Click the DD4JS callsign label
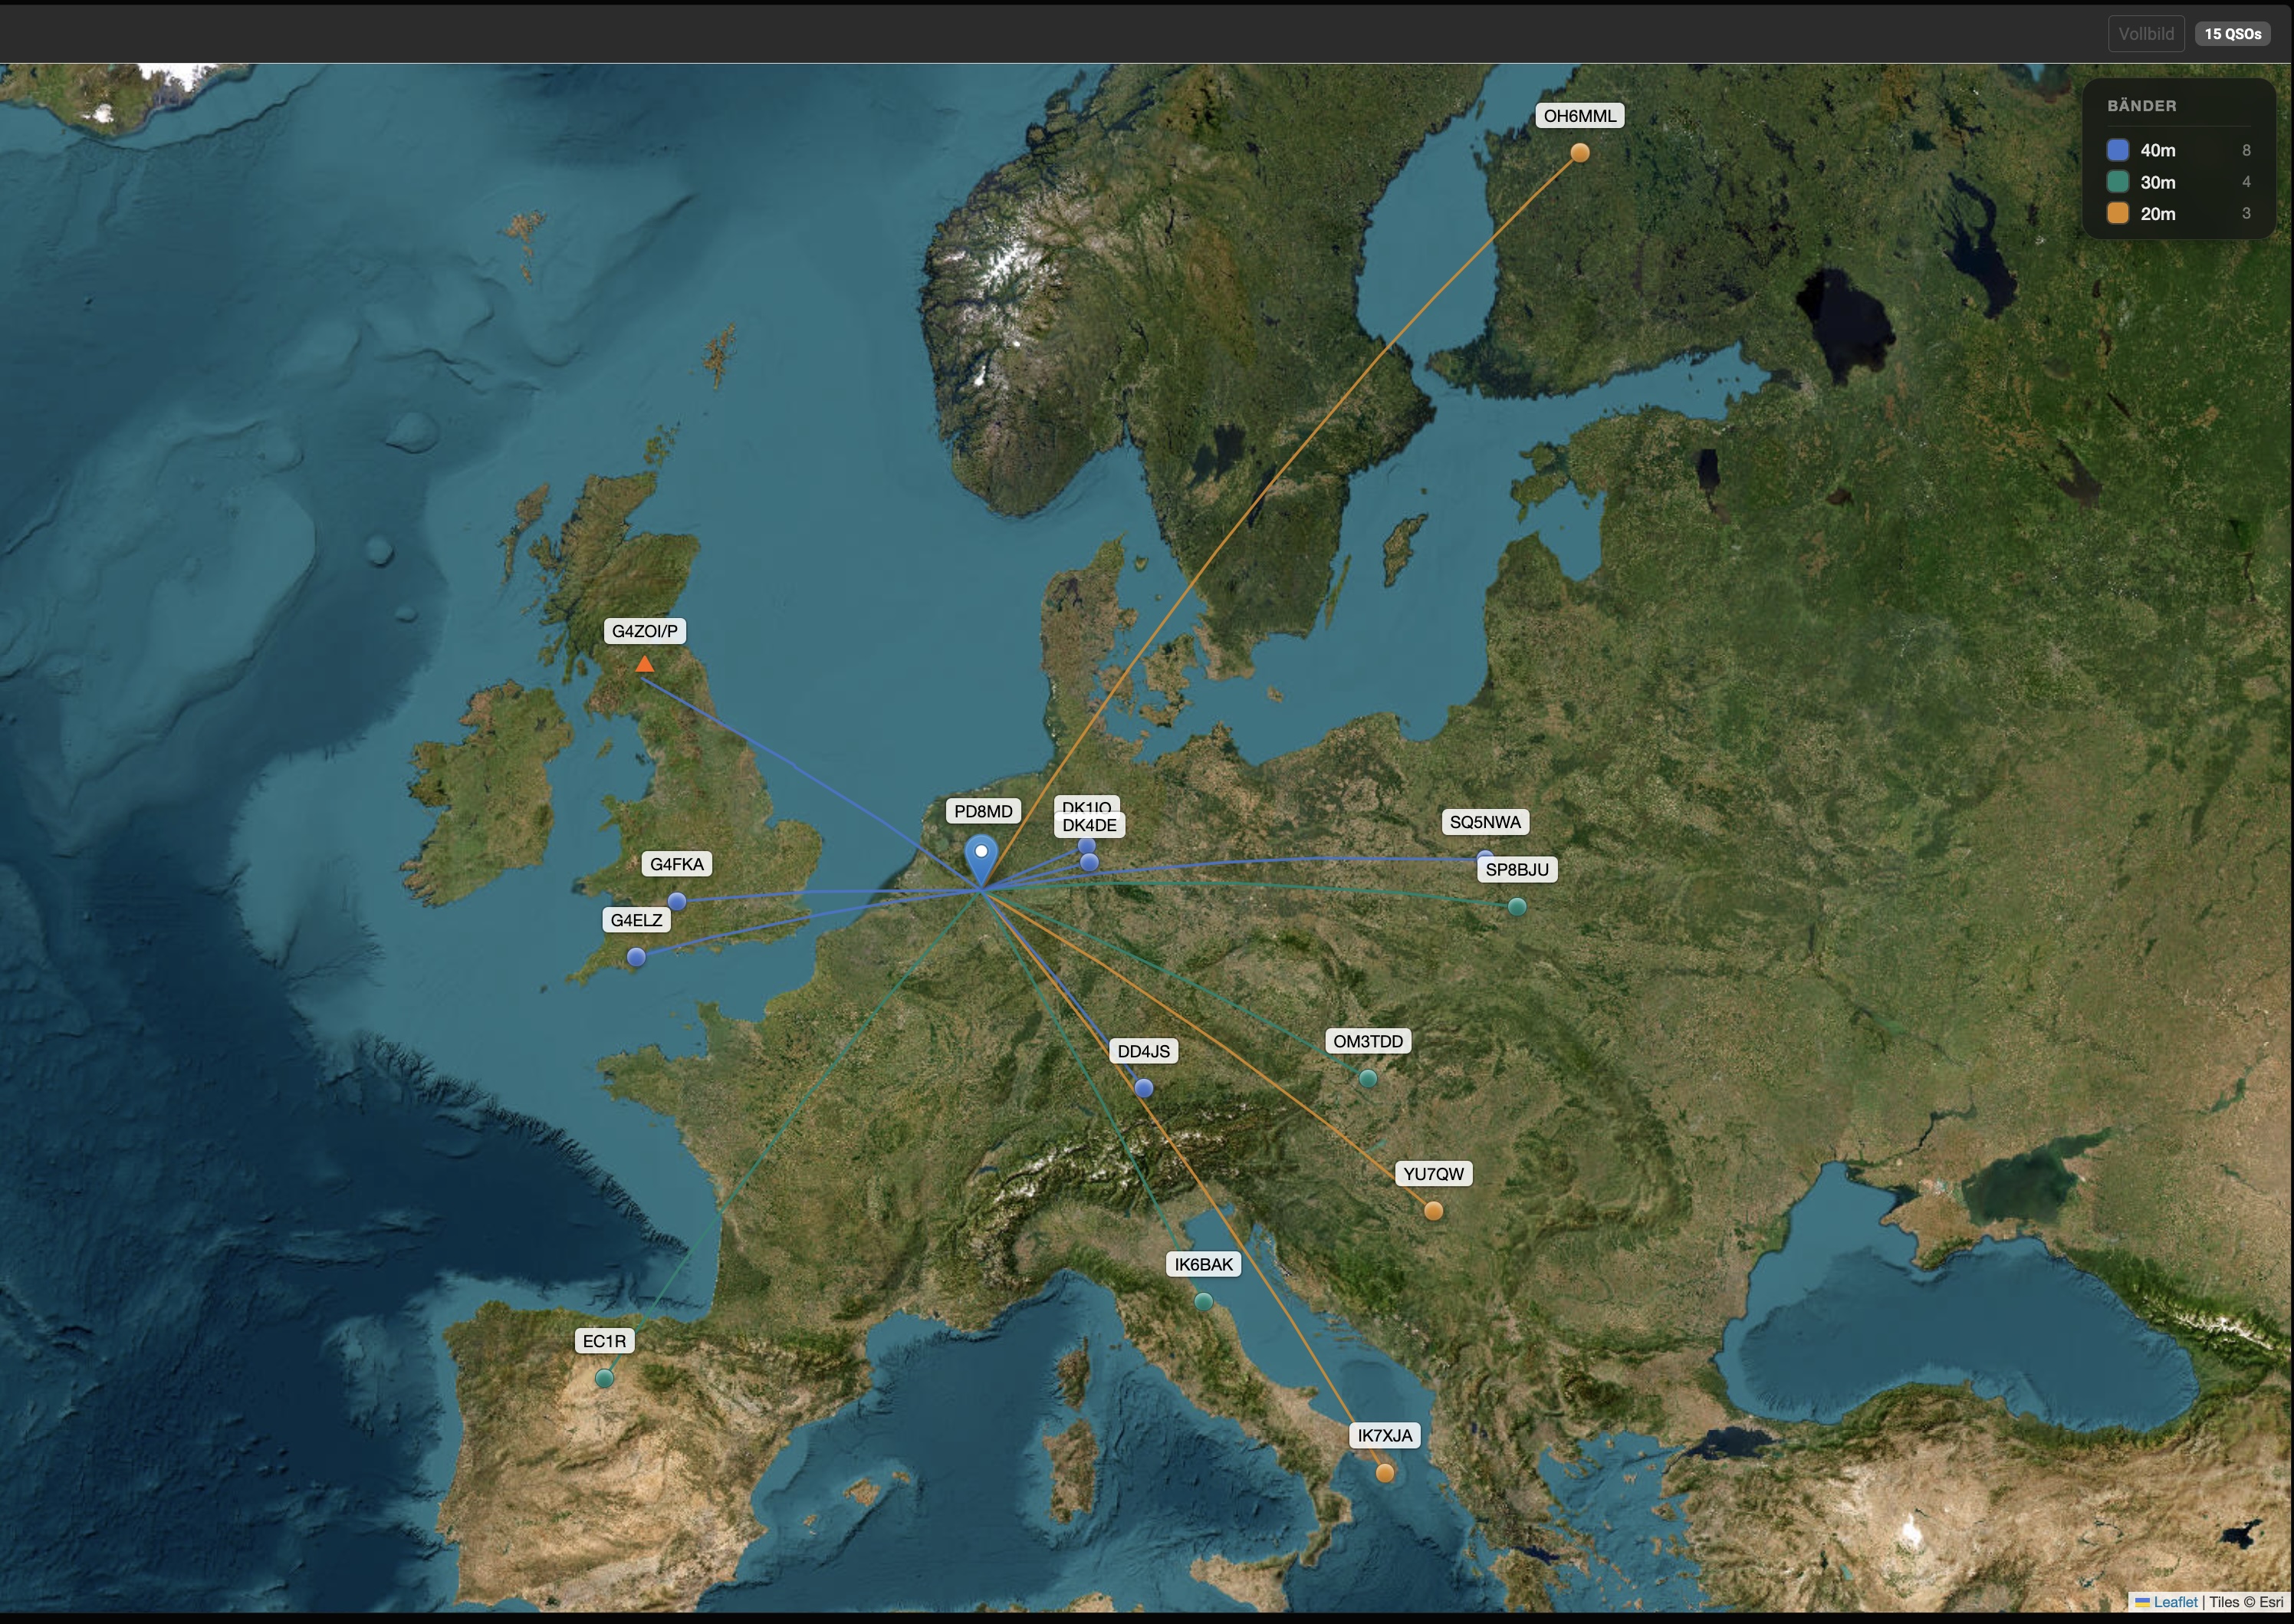The image size is (2294, 1624). [1144, 1051]
